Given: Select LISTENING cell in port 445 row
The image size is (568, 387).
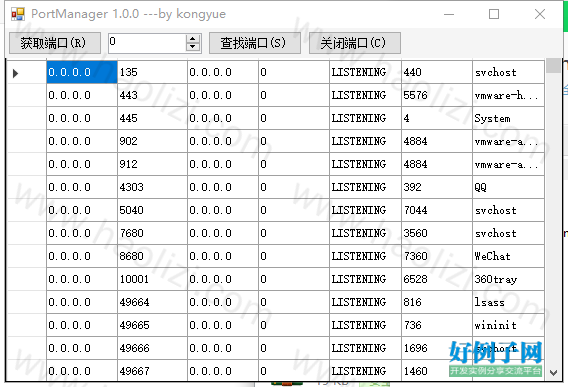Looking at the screenshot, I should (366, 118).
